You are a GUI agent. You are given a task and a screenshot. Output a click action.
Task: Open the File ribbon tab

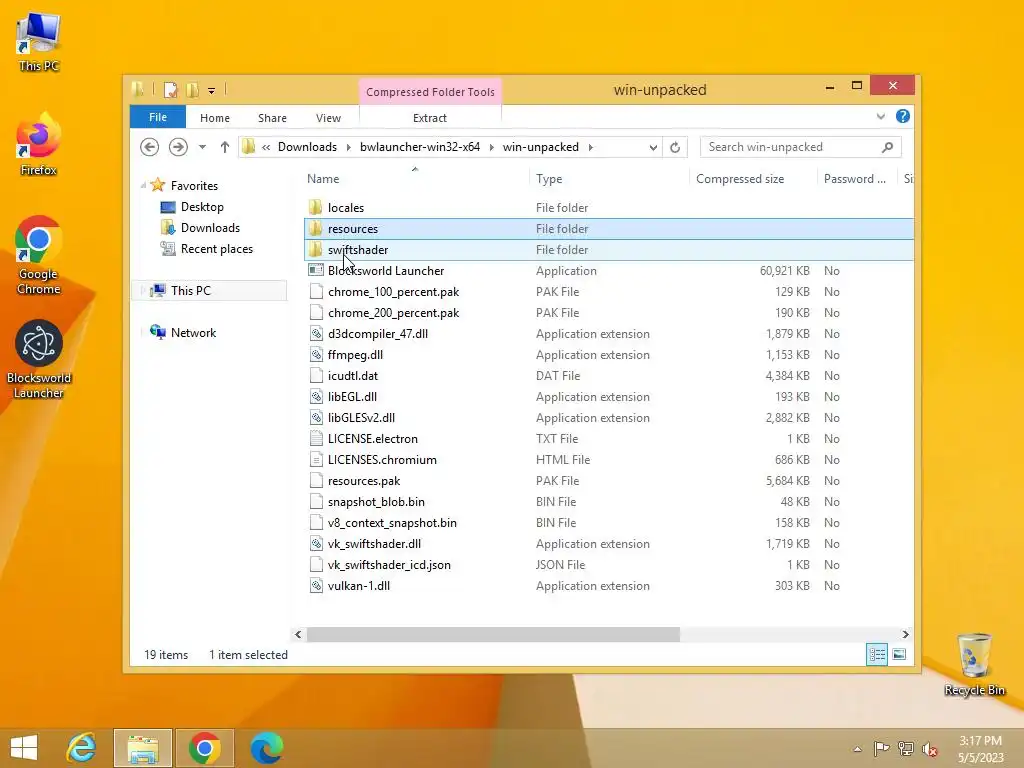point(158,117)
